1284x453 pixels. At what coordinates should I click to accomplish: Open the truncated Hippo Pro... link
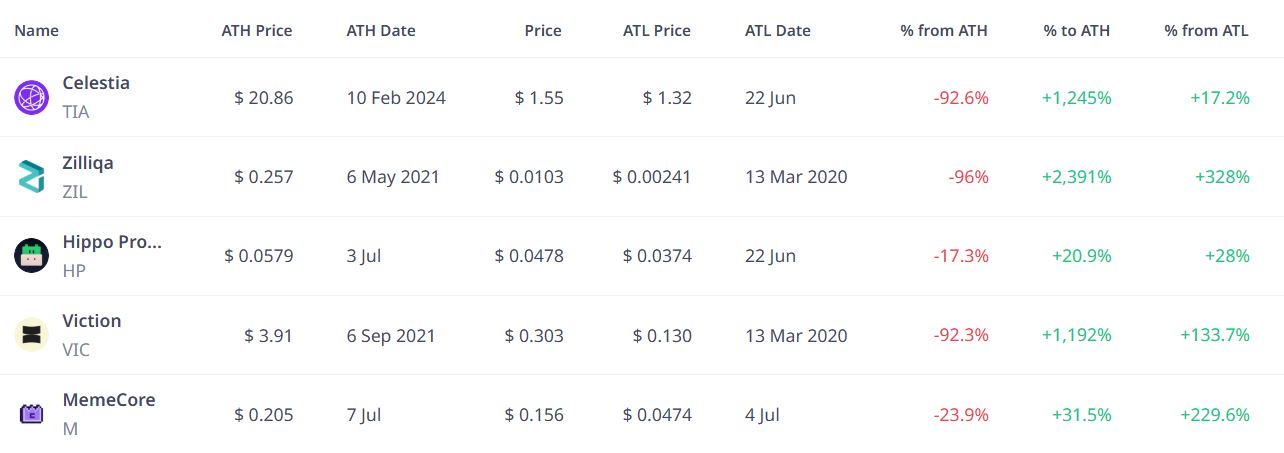[x=112, y=241]
